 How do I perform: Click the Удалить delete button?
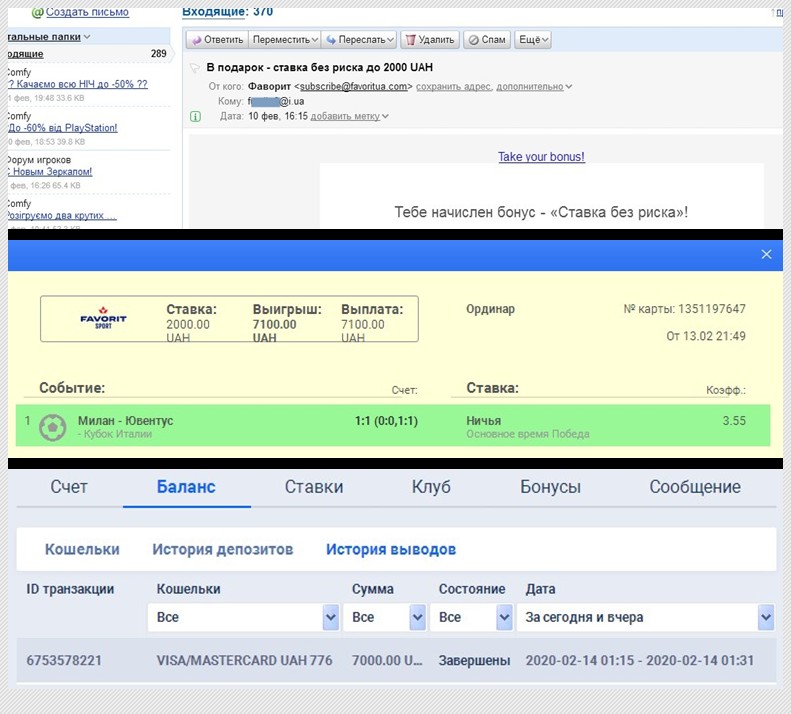pyautogui.click(x=430, y=39)
